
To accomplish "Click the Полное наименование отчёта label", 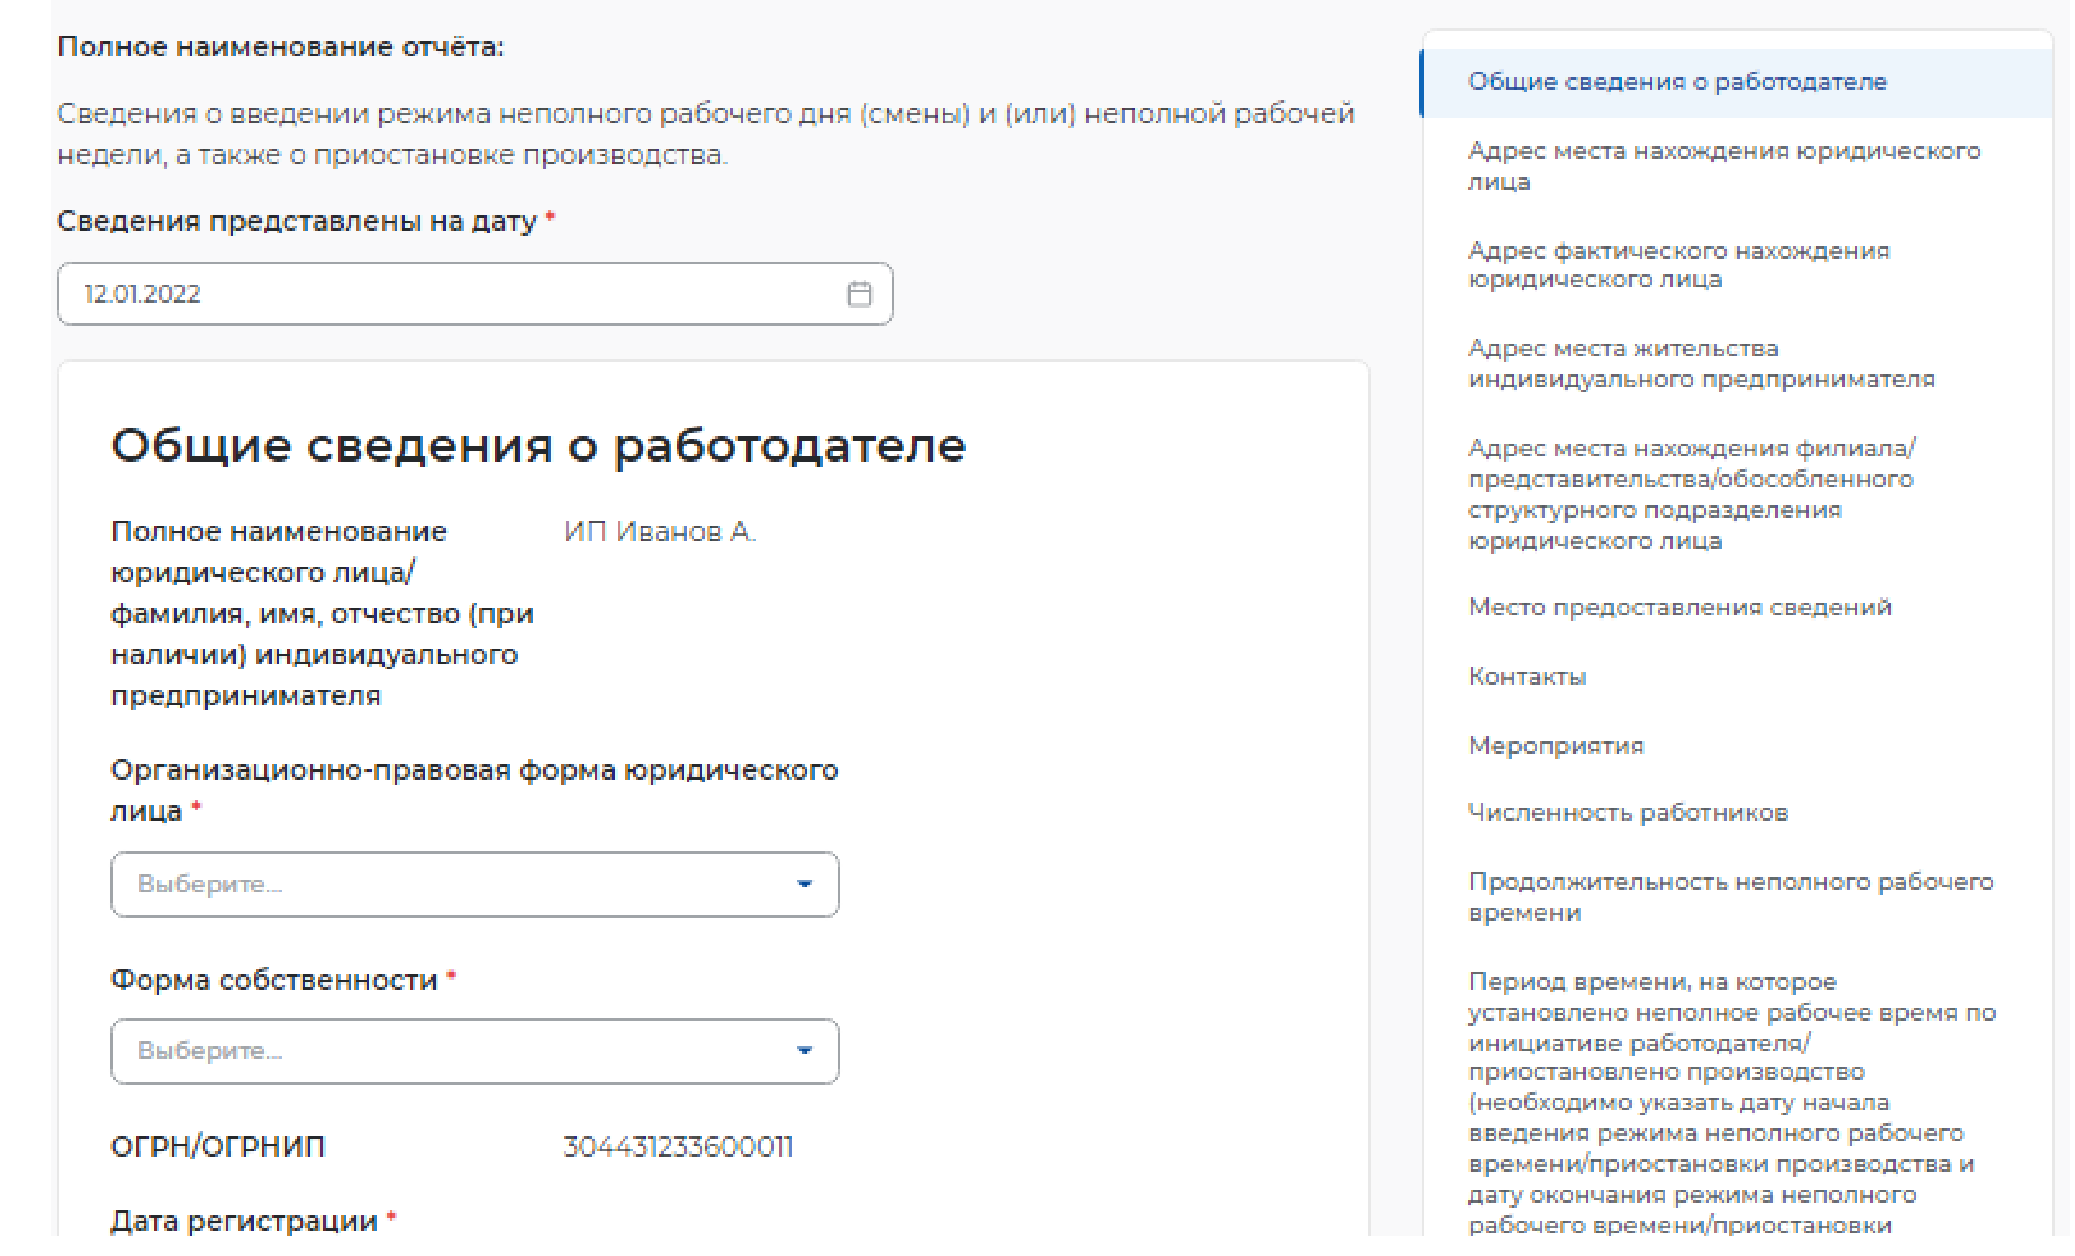I will pos(281,47).
